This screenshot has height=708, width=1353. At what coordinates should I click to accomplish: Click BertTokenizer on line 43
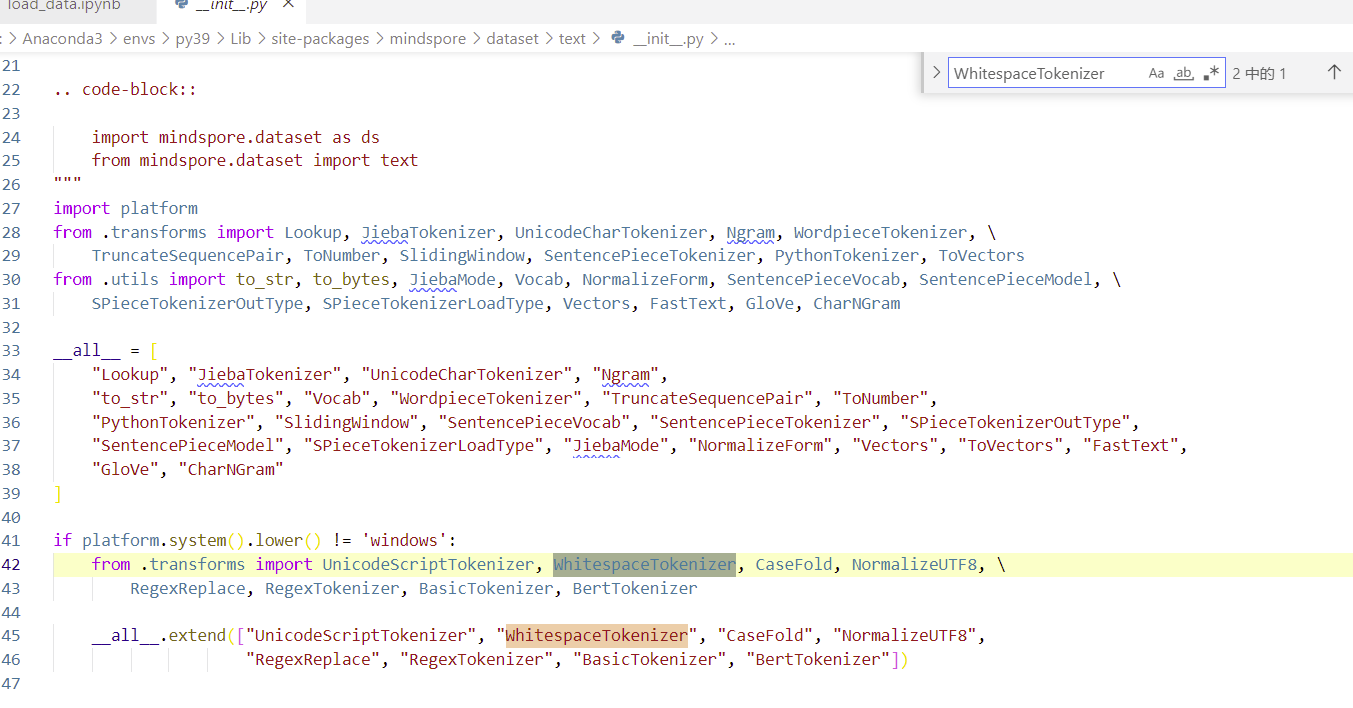pos(635,588)
